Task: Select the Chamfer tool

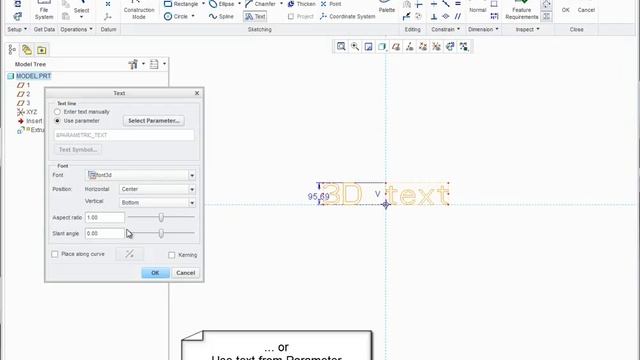Action: [x=260, y=4]
